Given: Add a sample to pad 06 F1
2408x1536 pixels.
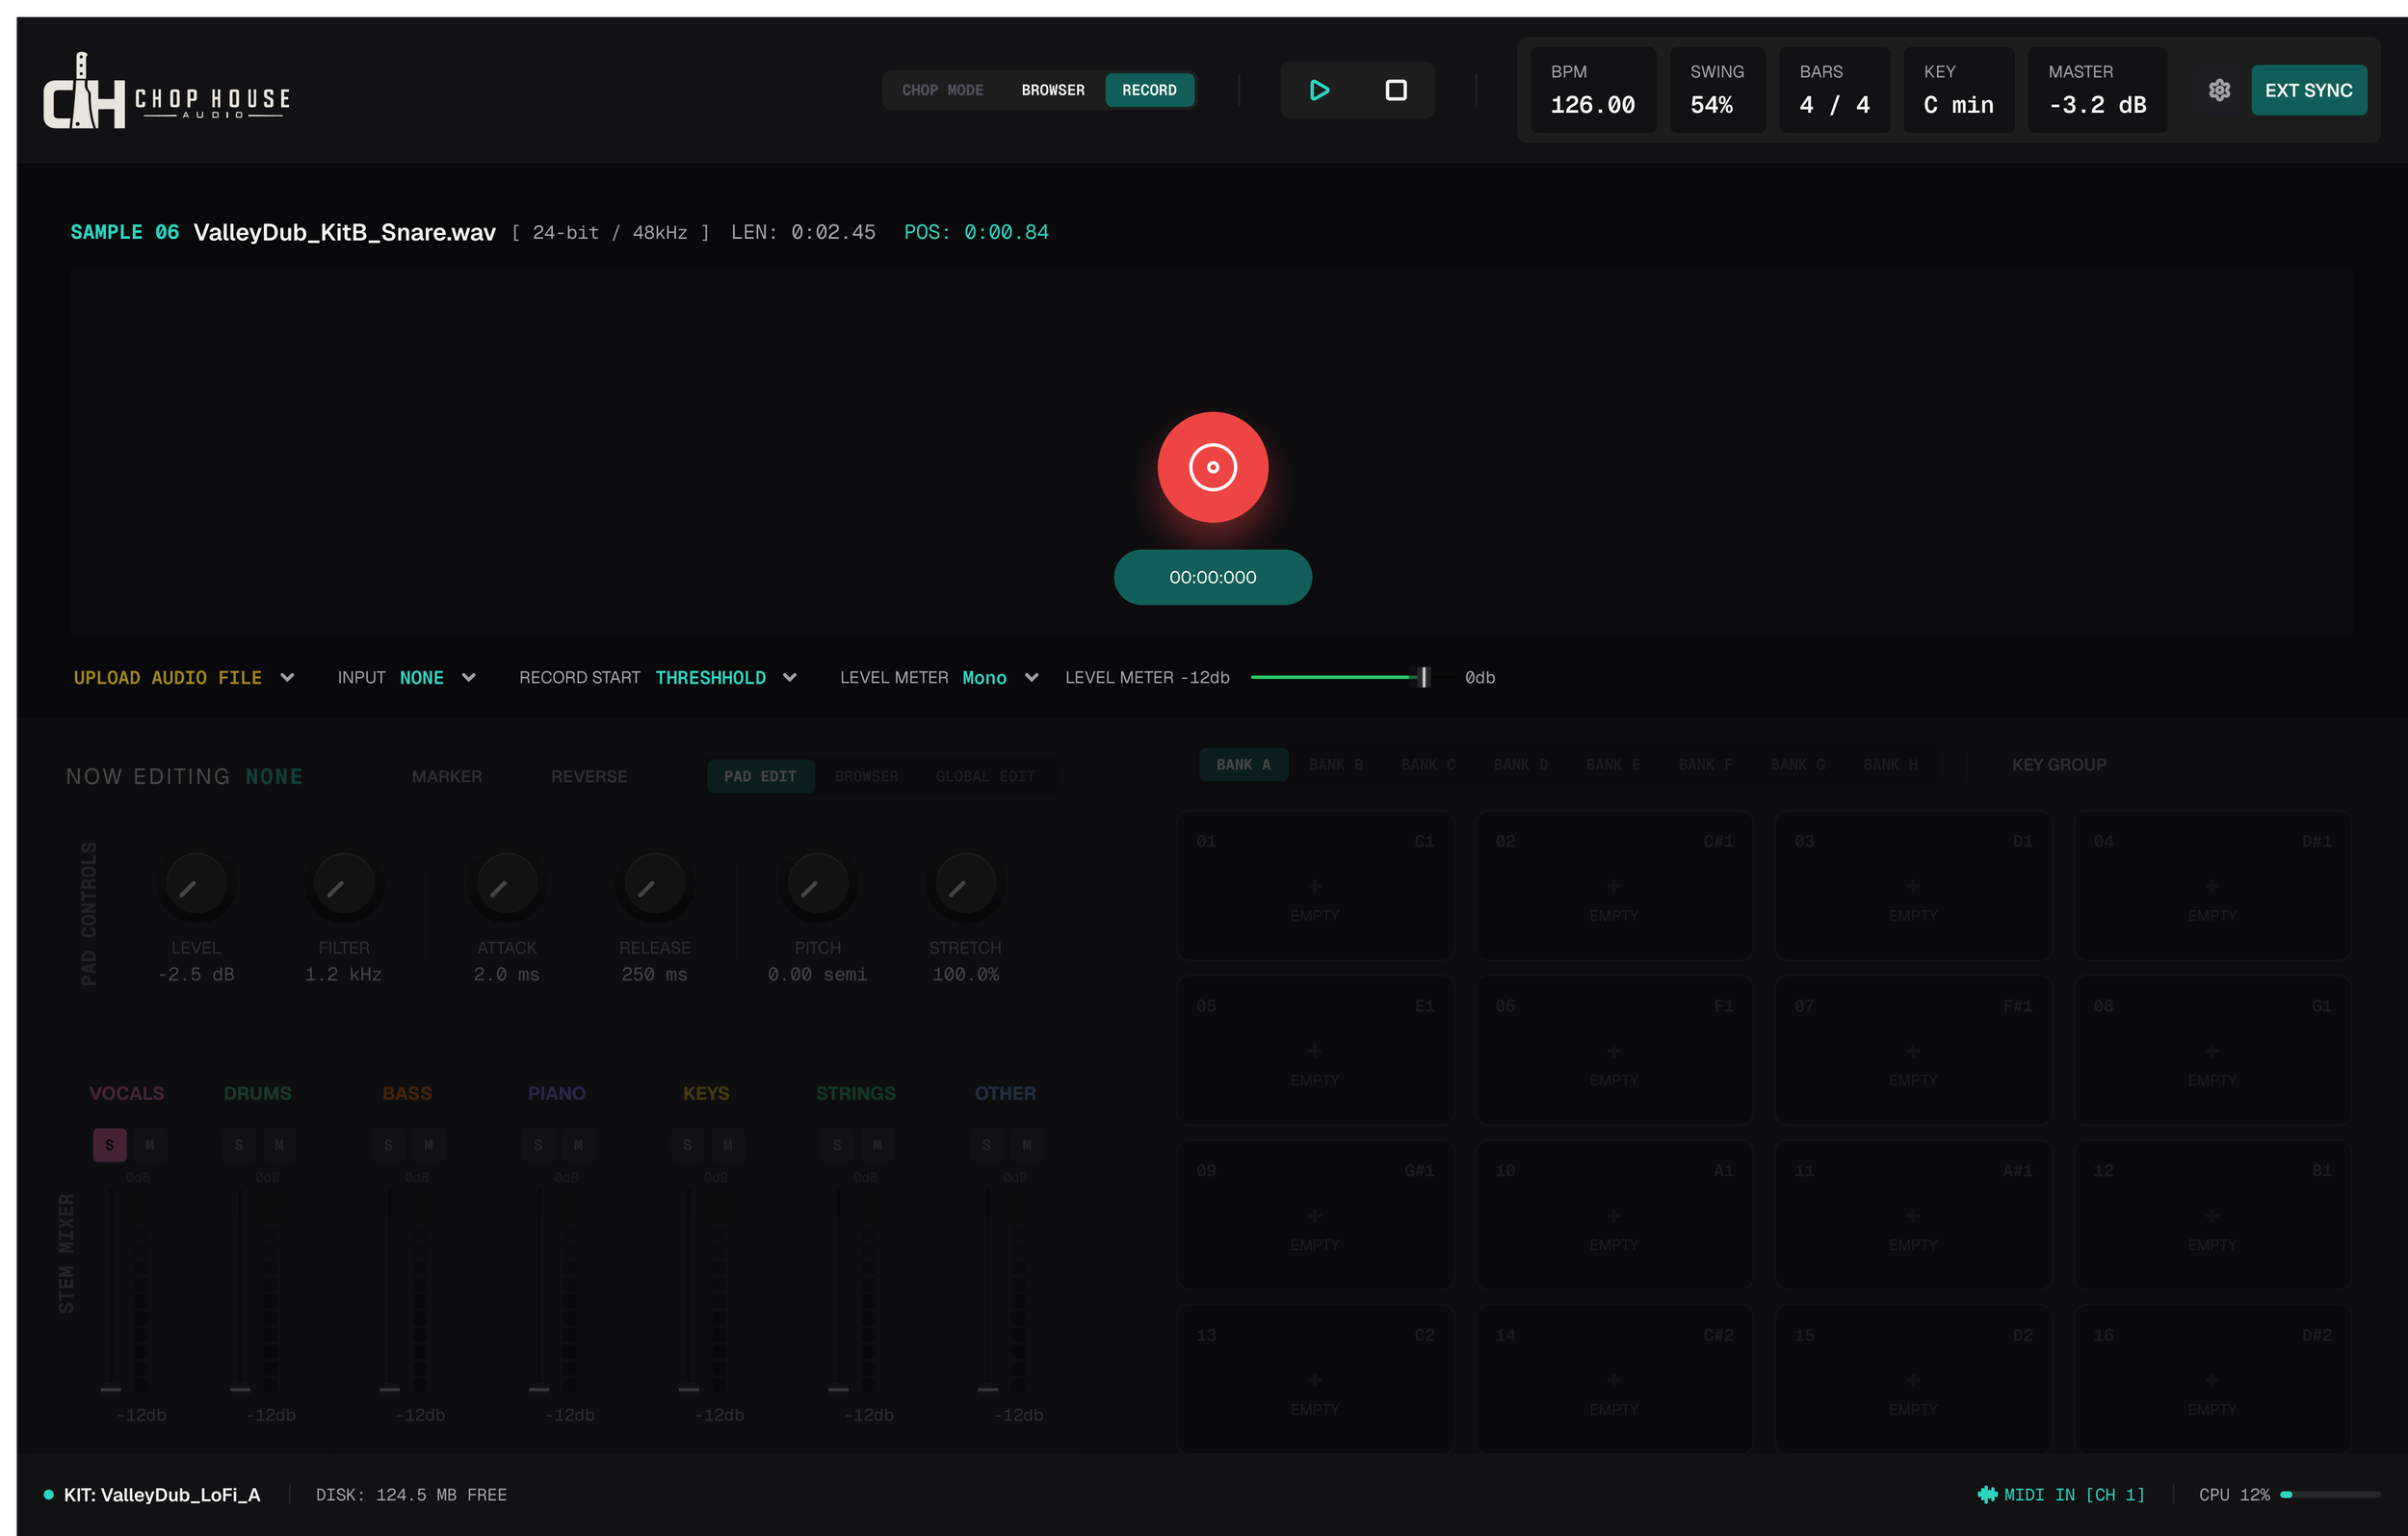Looking at the screenshot, I should pos(1614,1050).
